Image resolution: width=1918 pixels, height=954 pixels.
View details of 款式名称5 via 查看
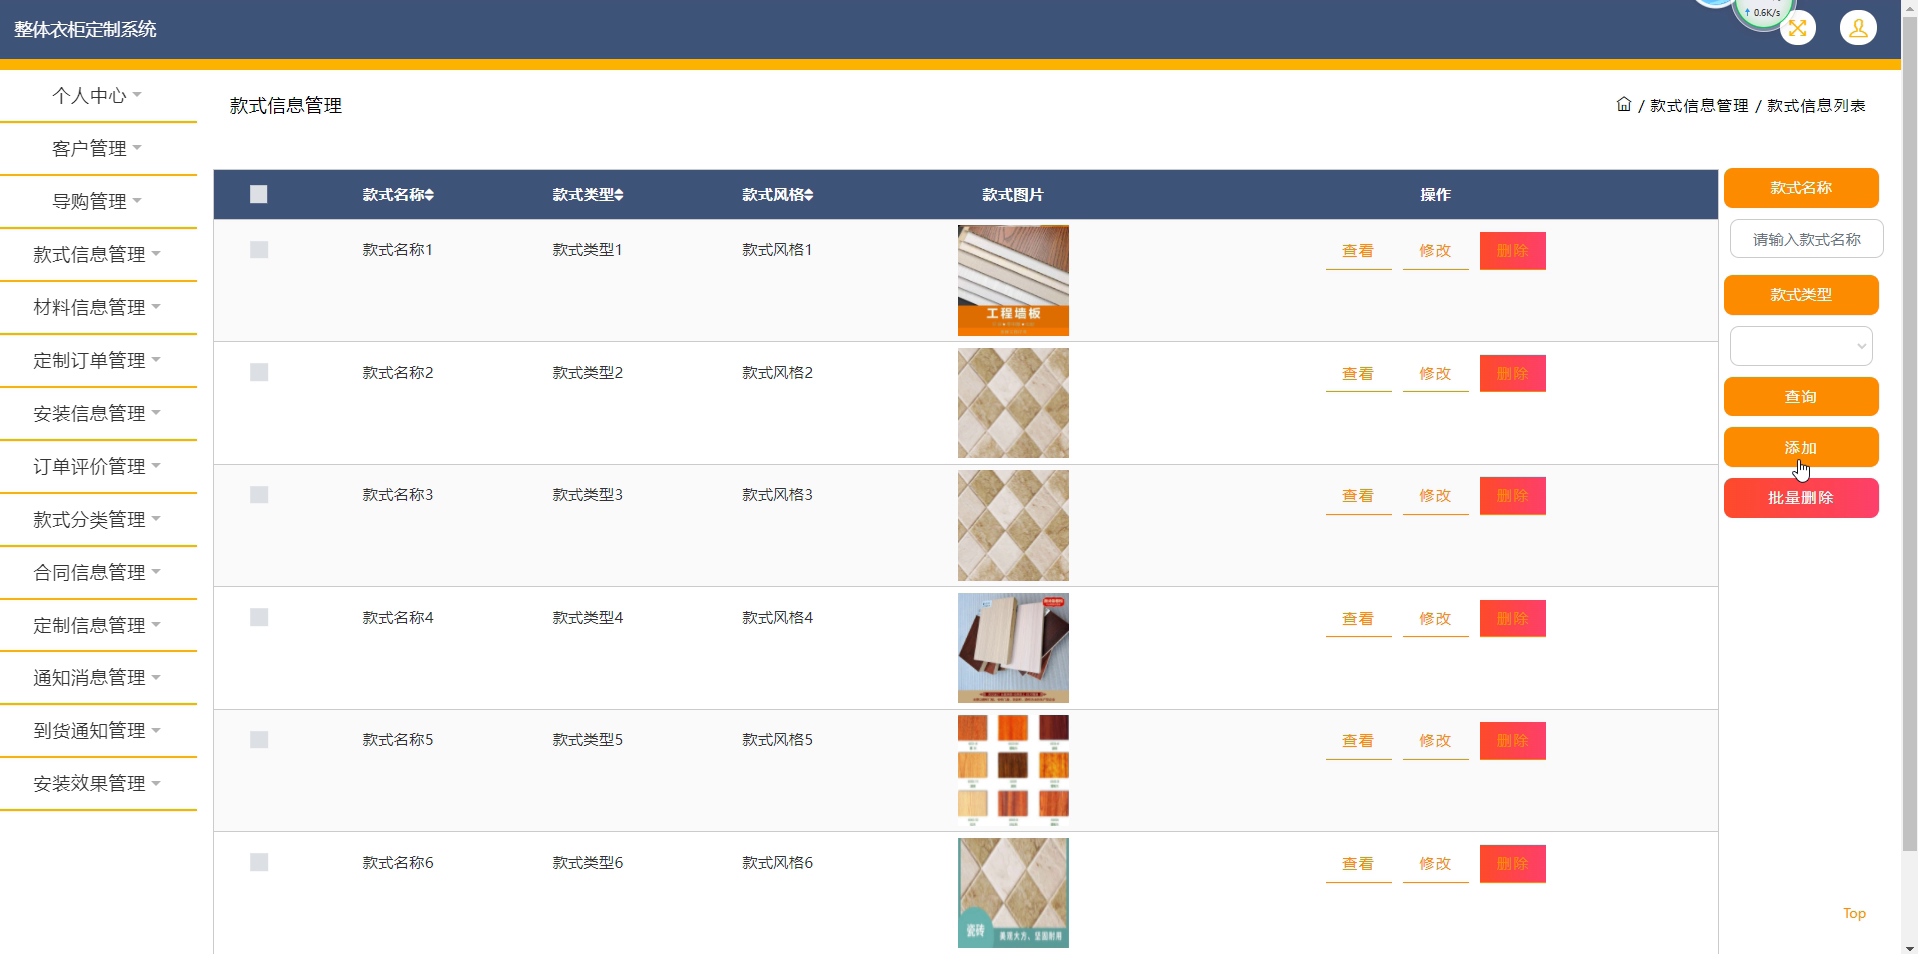(1358, 741)
